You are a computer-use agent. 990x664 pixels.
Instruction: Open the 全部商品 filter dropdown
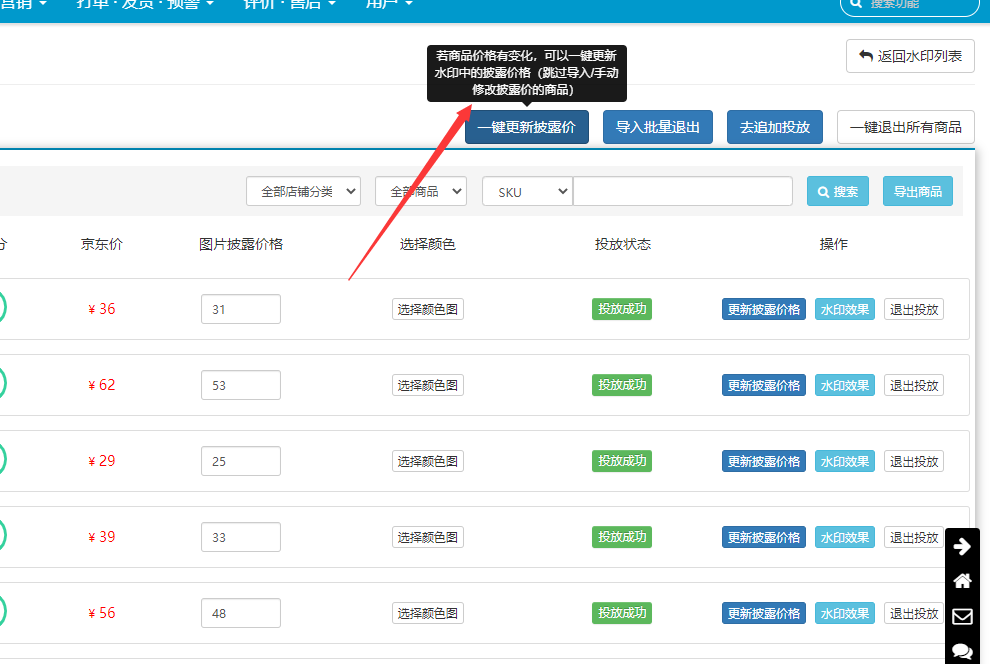[420, 191]
